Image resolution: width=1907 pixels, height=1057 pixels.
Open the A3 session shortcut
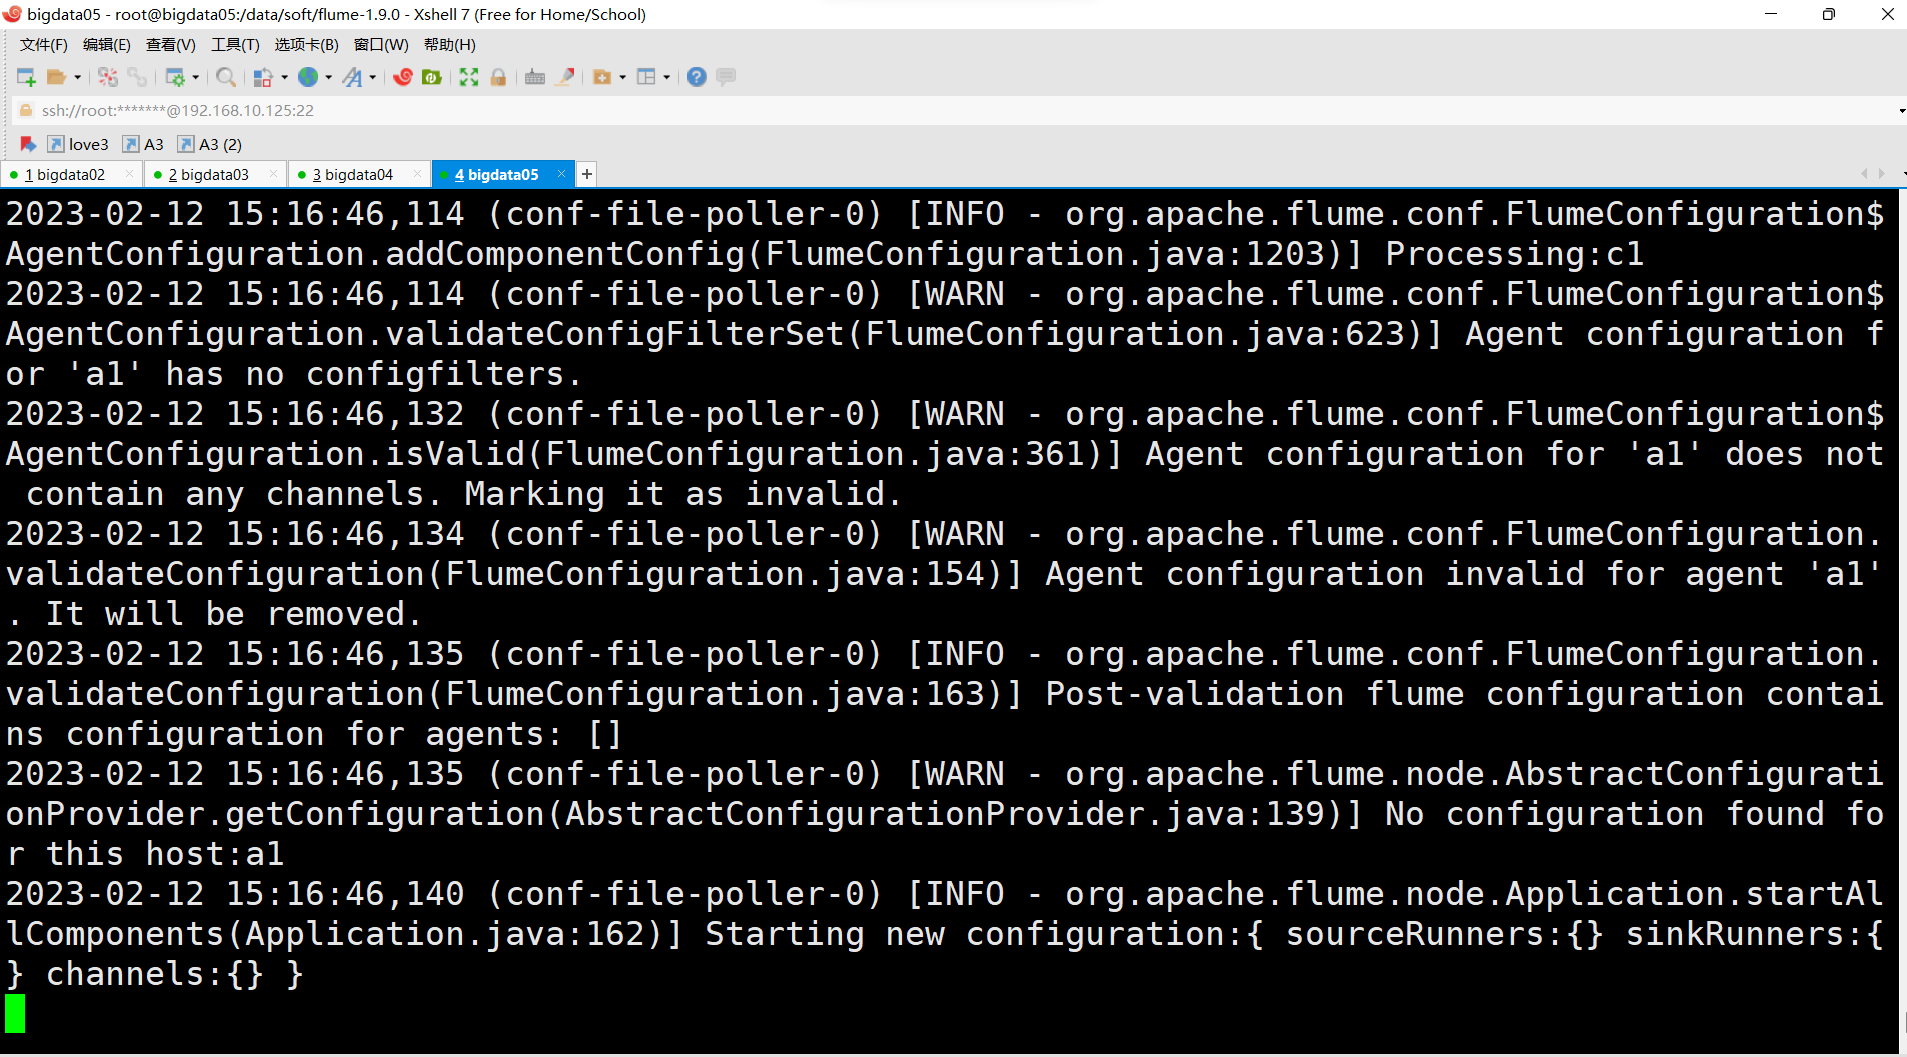(143, 144)
